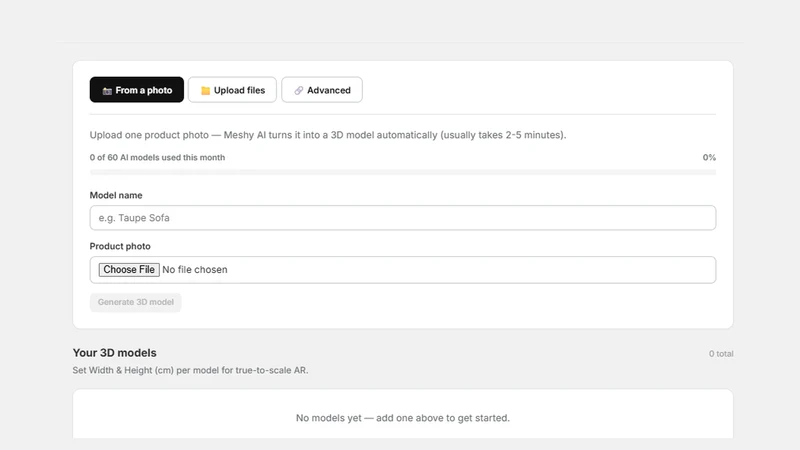Click the 'Set Width & Height (cm)' hint text

tap(190, 370)
